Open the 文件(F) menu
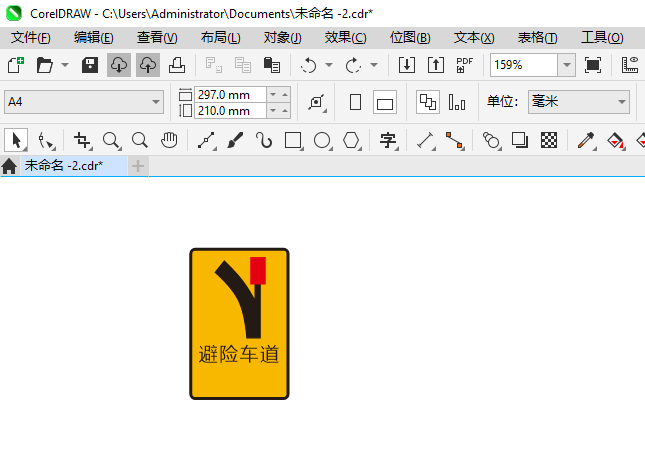645x463 pixels. 31,38
